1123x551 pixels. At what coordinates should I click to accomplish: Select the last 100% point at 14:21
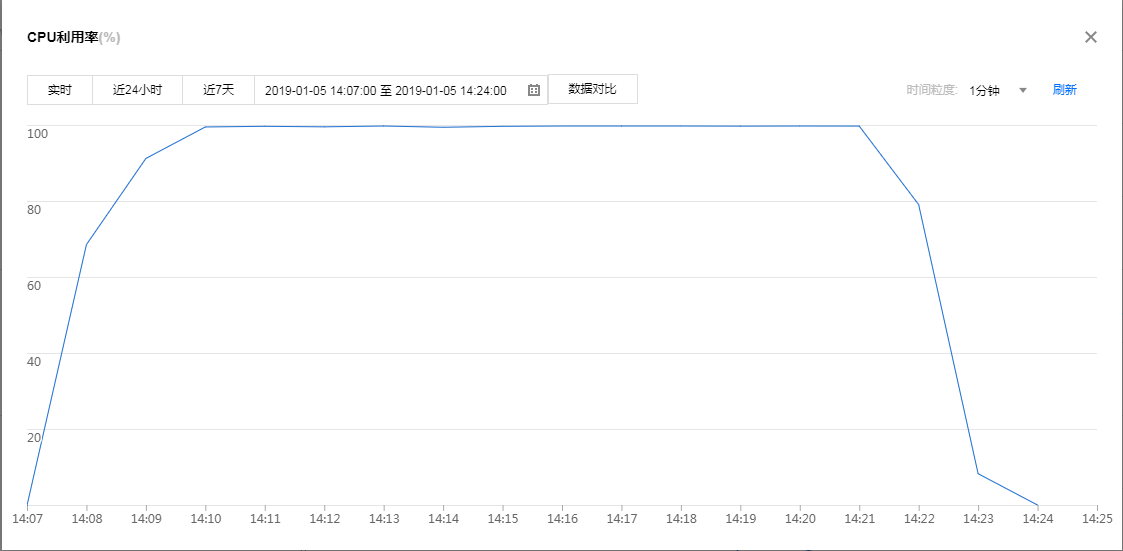tap(859, 126)
